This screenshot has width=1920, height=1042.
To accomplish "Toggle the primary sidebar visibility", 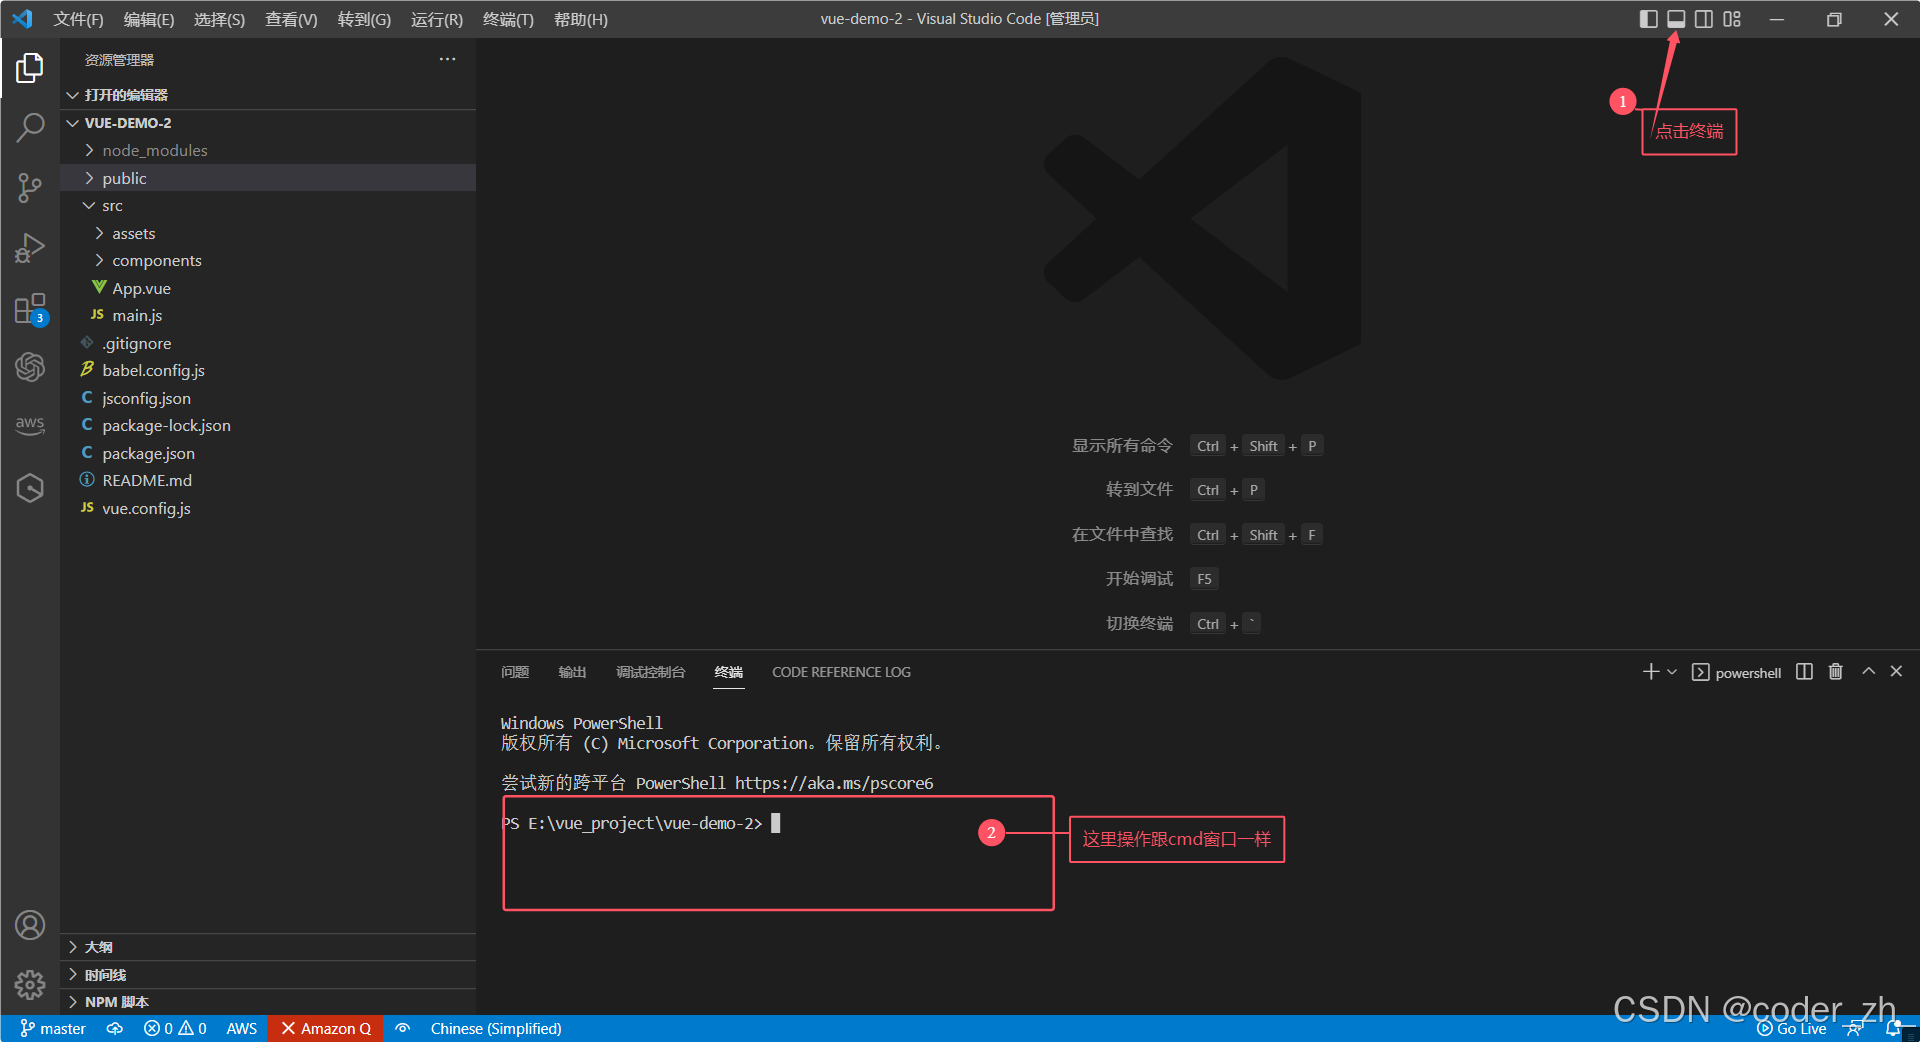I will tap(1647, 18).
